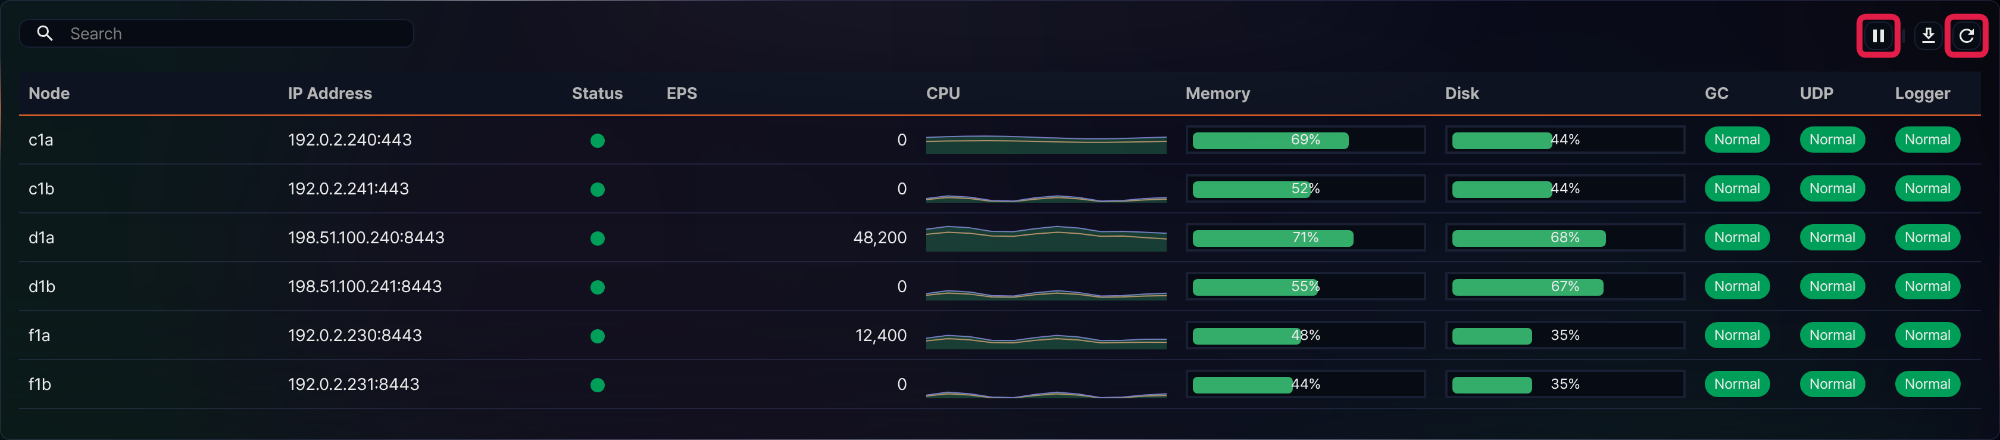This screenshot has width=2000, height=440.
Task: Sort by the Logger column header
Action: click(1923, 93)
